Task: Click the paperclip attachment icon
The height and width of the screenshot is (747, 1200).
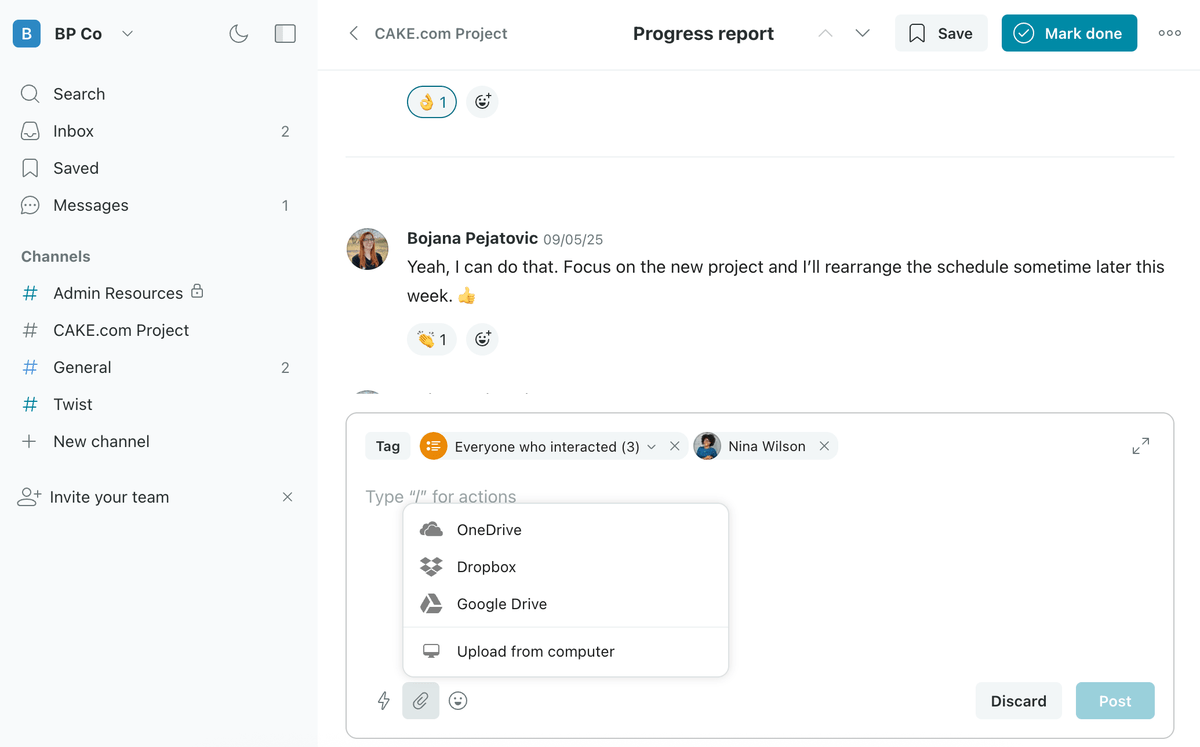Action: [421, 701]
